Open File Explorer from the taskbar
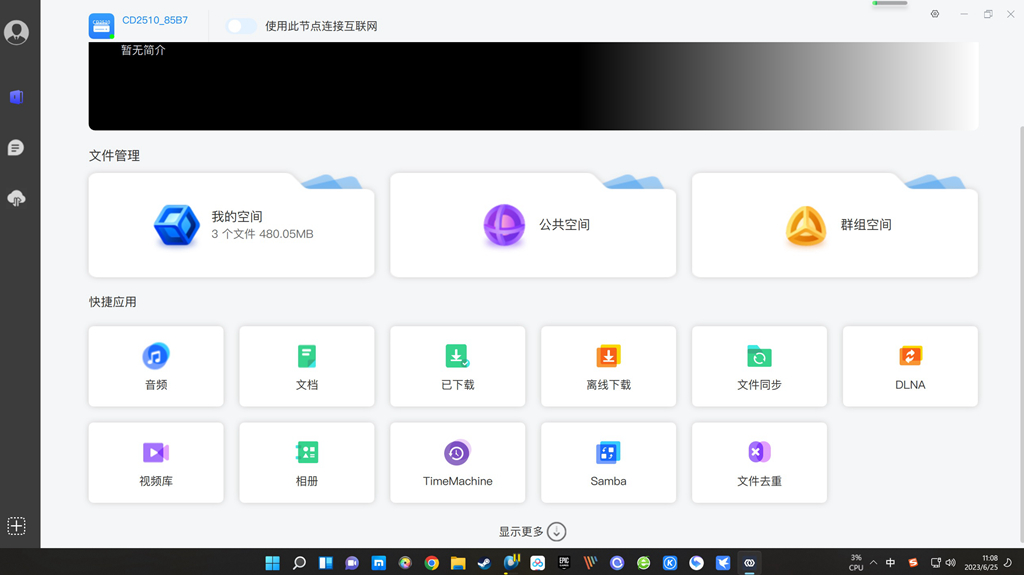This screenshot has width=1024, height=575. [x=458, y=563]
